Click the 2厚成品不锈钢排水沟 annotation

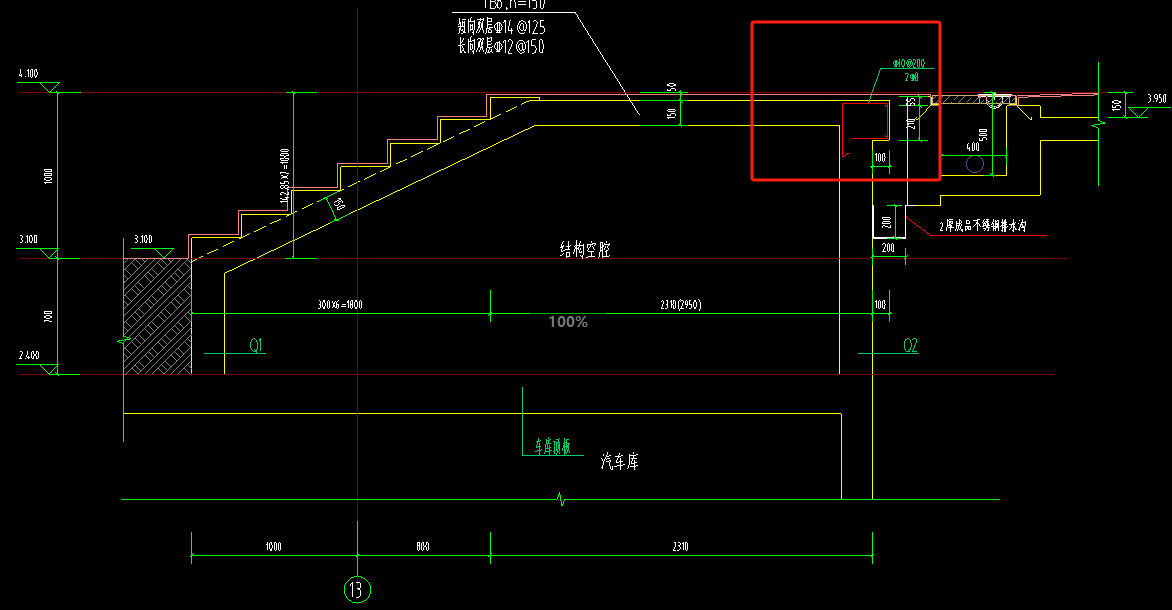[x=983, y=226]
